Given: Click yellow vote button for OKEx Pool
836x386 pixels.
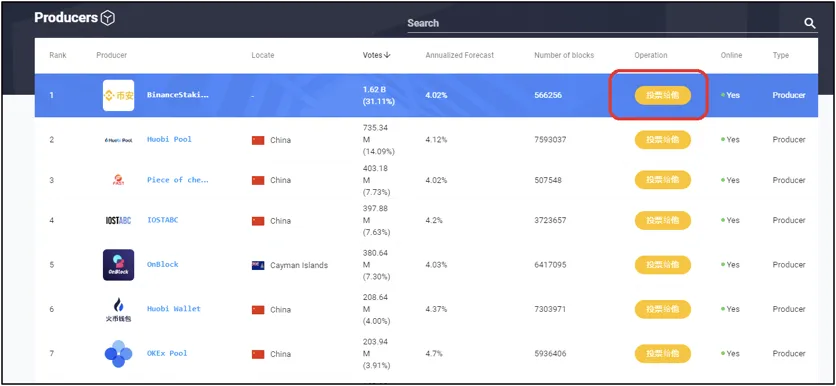Looking at the screenshot, I should (663, 353).
